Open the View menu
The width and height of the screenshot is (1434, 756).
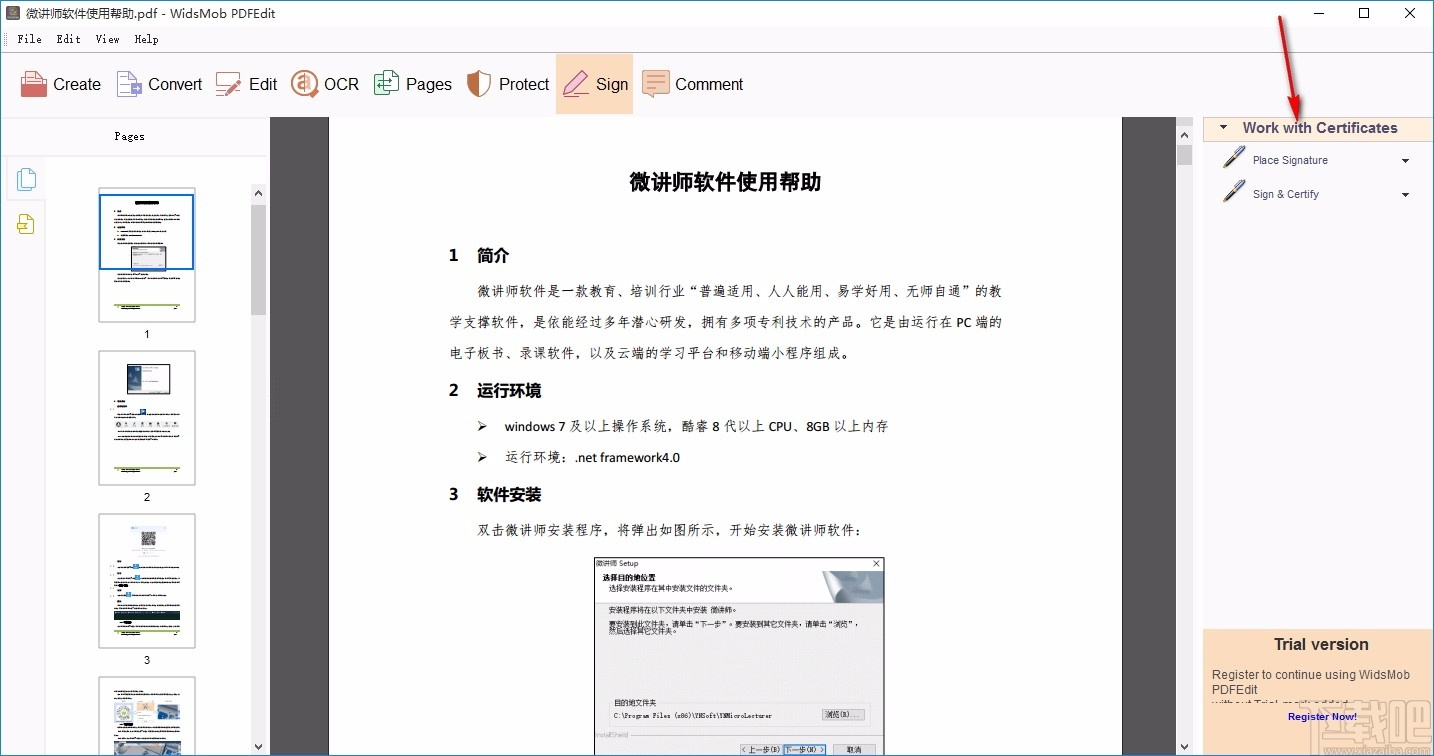coord(107,39)
